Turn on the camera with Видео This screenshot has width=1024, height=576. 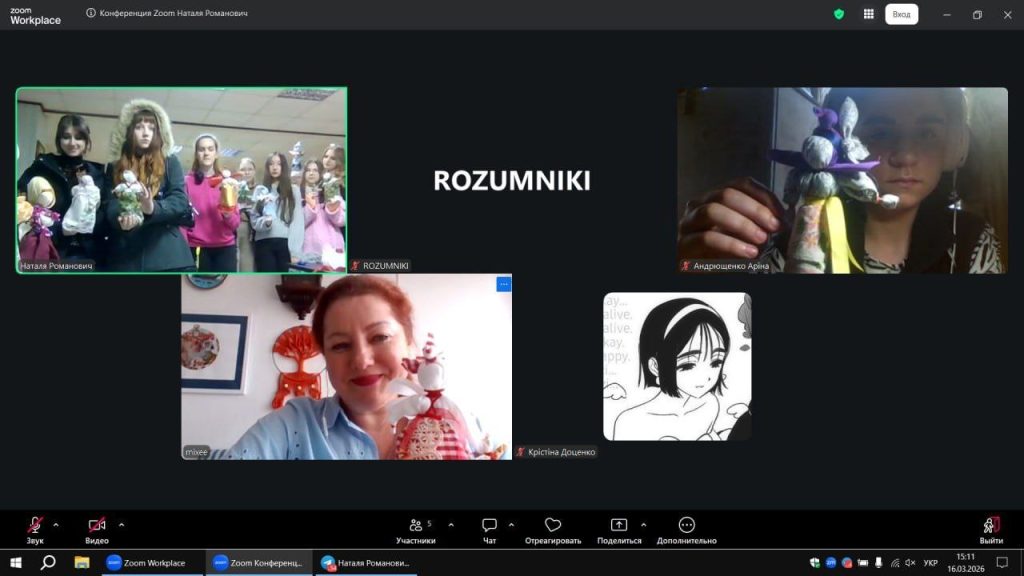tap(97, 526)
